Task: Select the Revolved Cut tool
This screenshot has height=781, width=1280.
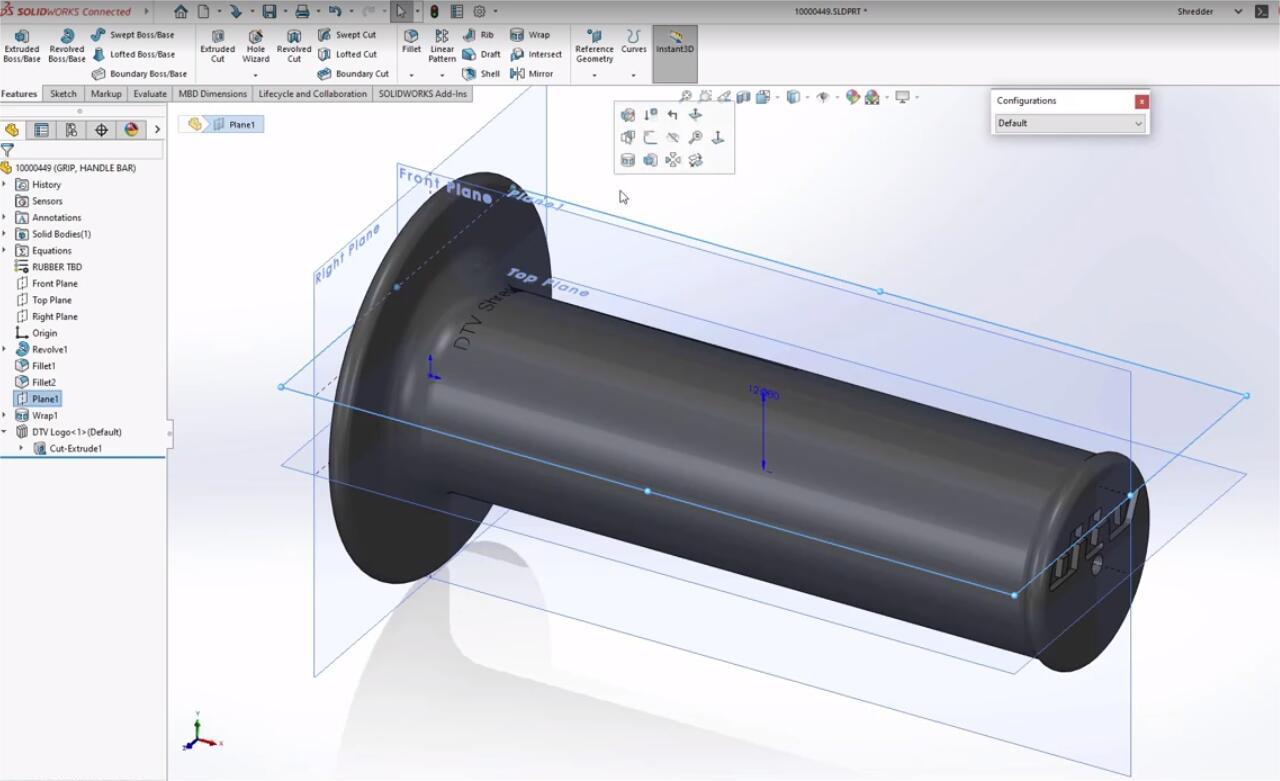Action: point(293,49)
